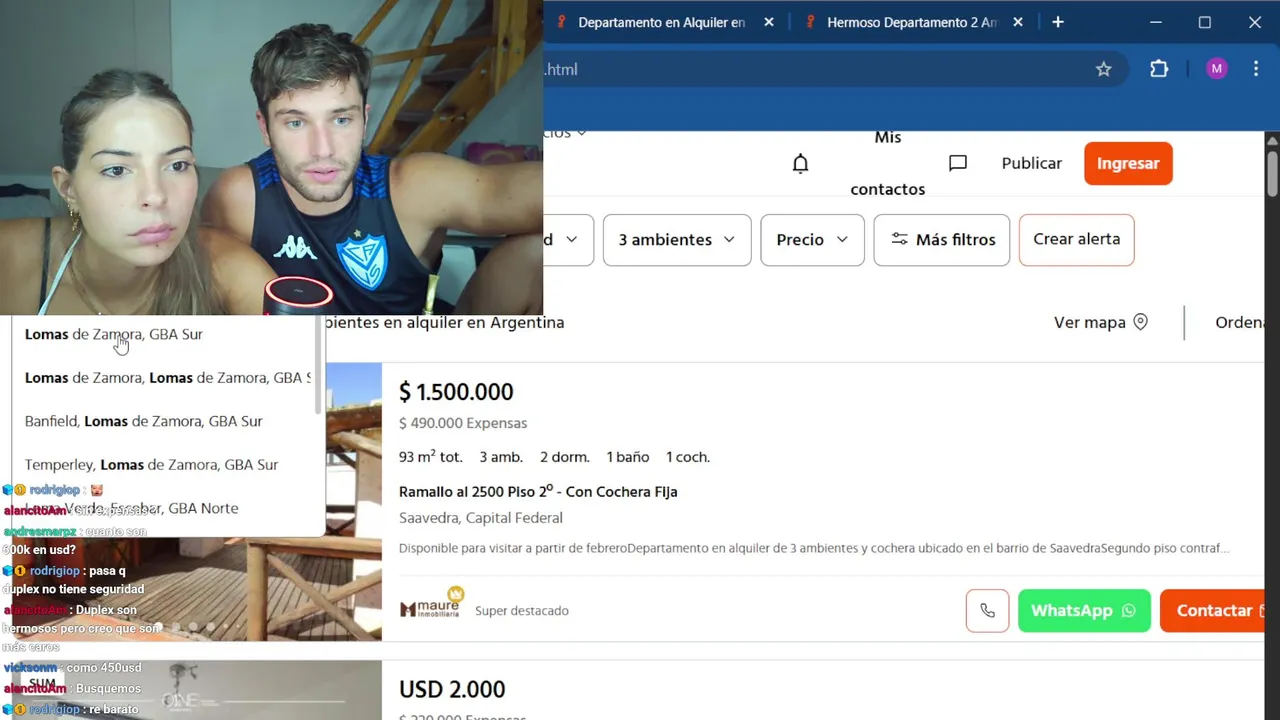Screen dimensions: 1280x720
Task: Click the orange Ingresar button
Action: pos(1128,164)
